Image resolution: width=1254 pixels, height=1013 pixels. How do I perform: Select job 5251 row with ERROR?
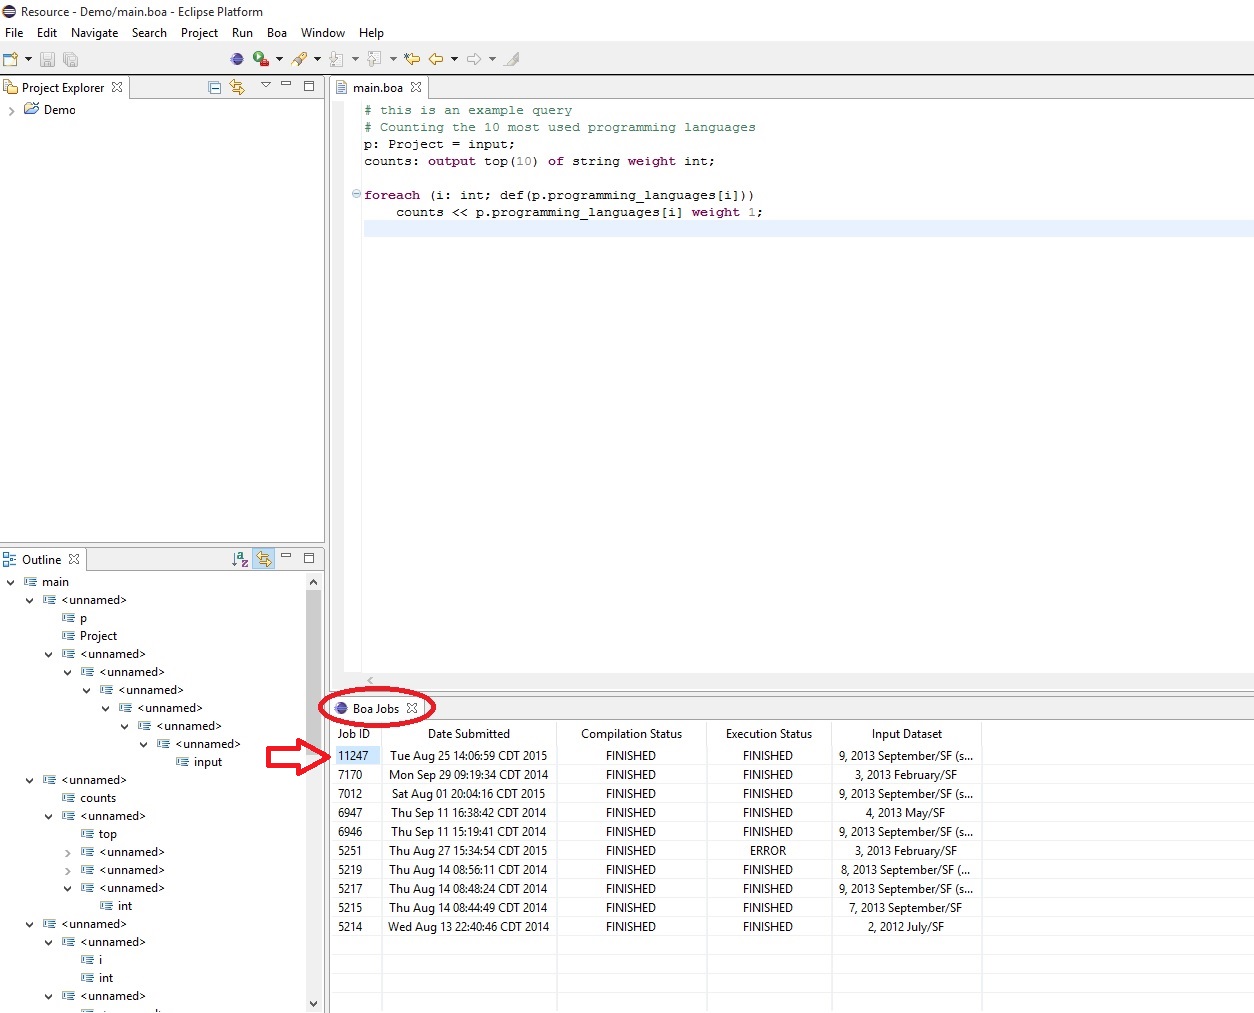click(x=350, y=851)
